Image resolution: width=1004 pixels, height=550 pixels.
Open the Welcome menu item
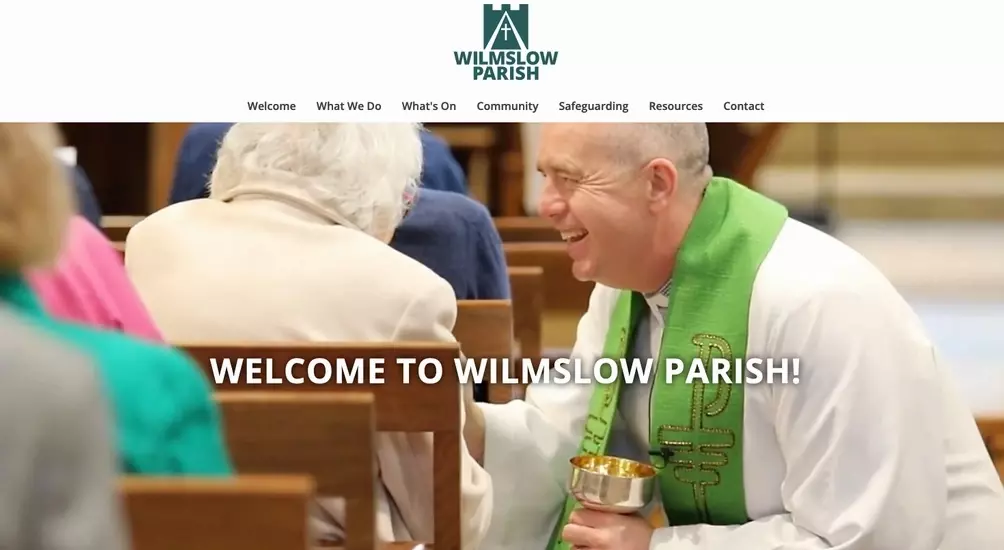(x=271, y=106)
